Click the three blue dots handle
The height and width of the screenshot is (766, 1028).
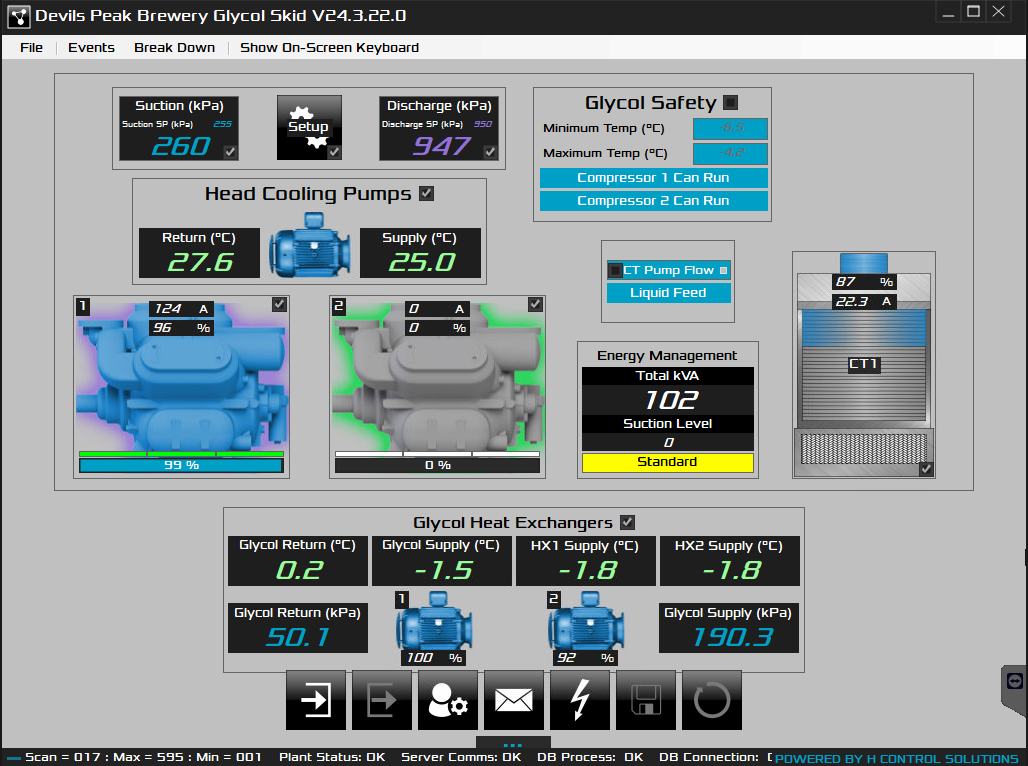pos(513,745)
